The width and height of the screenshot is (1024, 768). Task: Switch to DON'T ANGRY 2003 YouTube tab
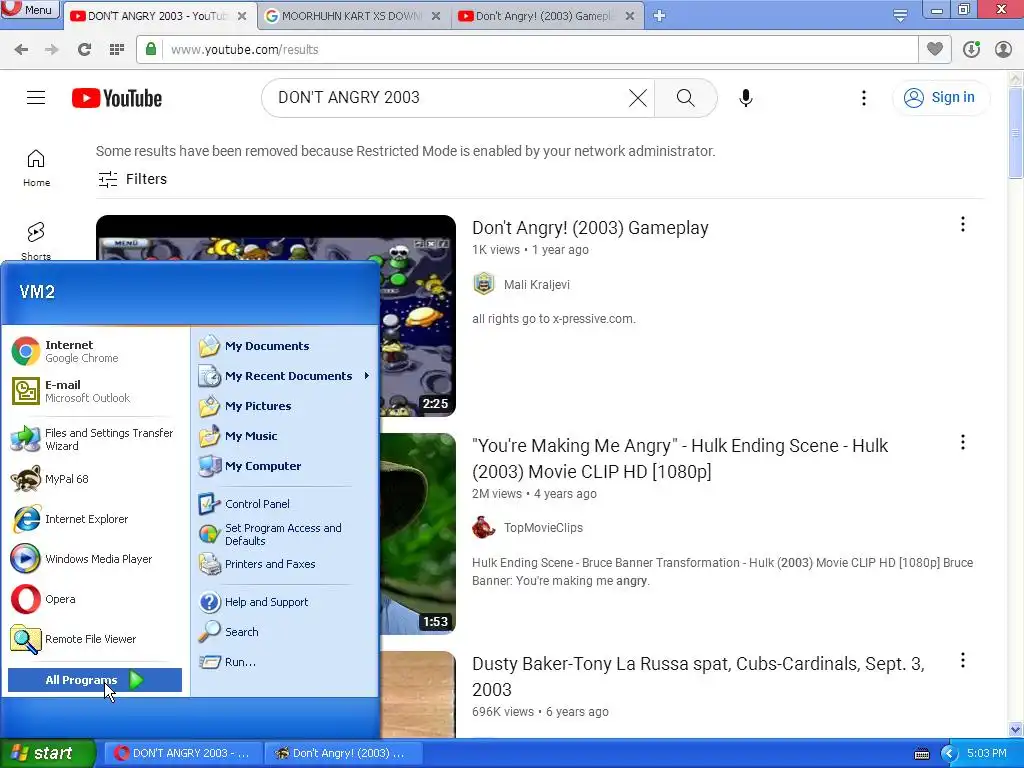tap(159, 16)
